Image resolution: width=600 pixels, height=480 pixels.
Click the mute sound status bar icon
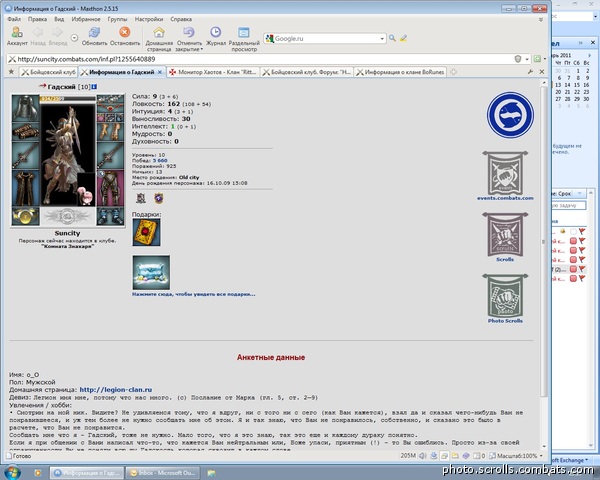[422, 456]
